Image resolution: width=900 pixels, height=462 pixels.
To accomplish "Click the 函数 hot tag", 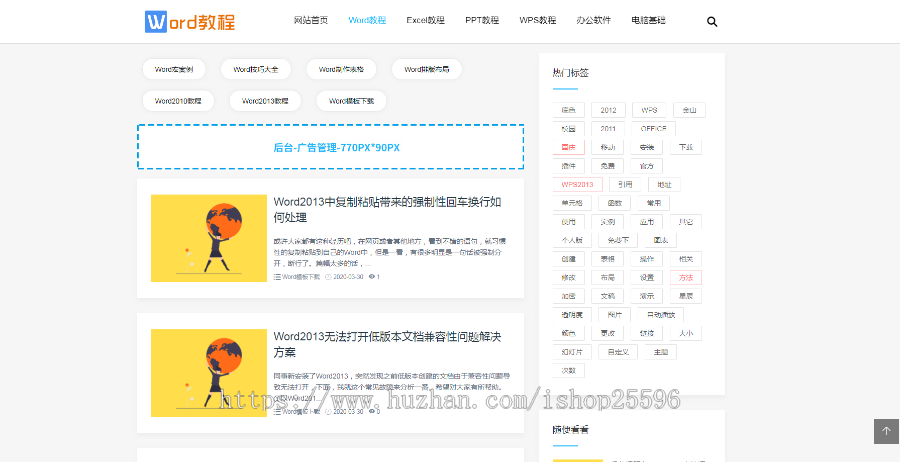I will pos(614,203).
